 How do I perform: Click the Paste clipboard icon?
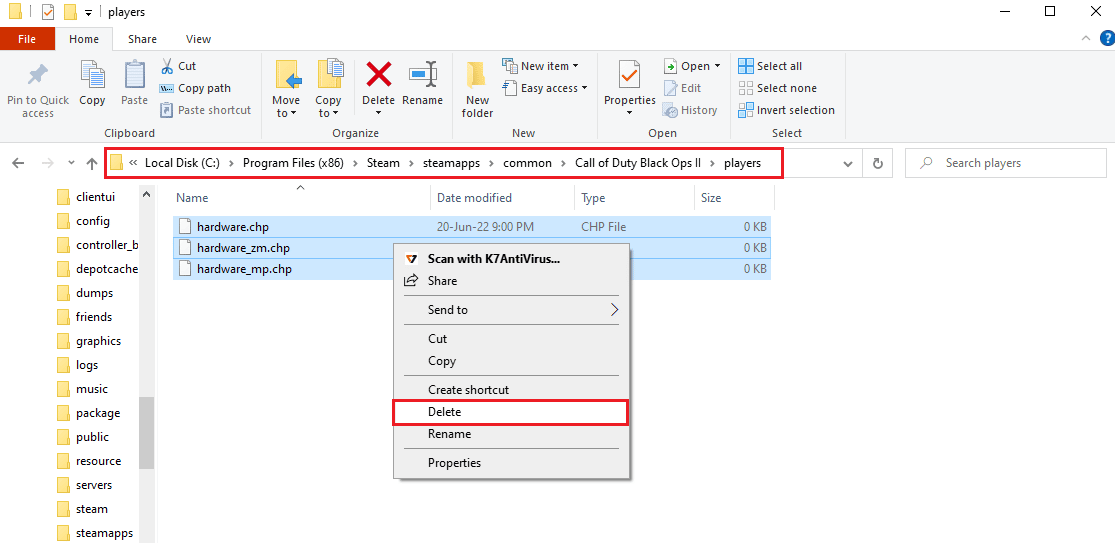(x=134, y=75)
